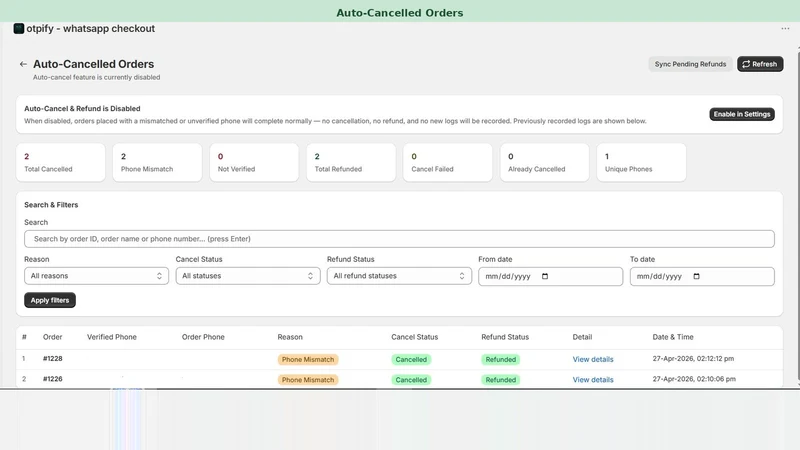The height and width of the screenshot is (450, 800).
Task: Click Refunded badge in order #1228 row
Action: coord(501,359)
